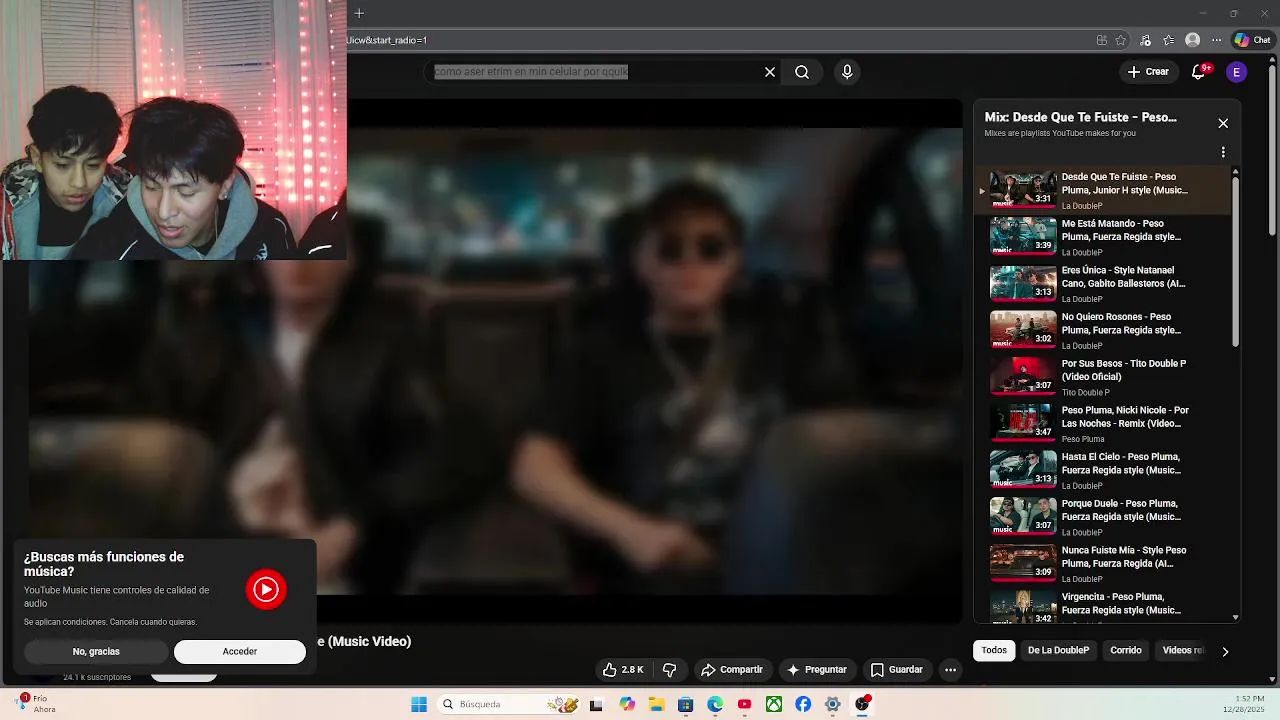Image resolution: width=1280 pixels, height=720 pixels.
Task: Play Hasta El Cielo playlist video
Action: (x=1105, y=470)
